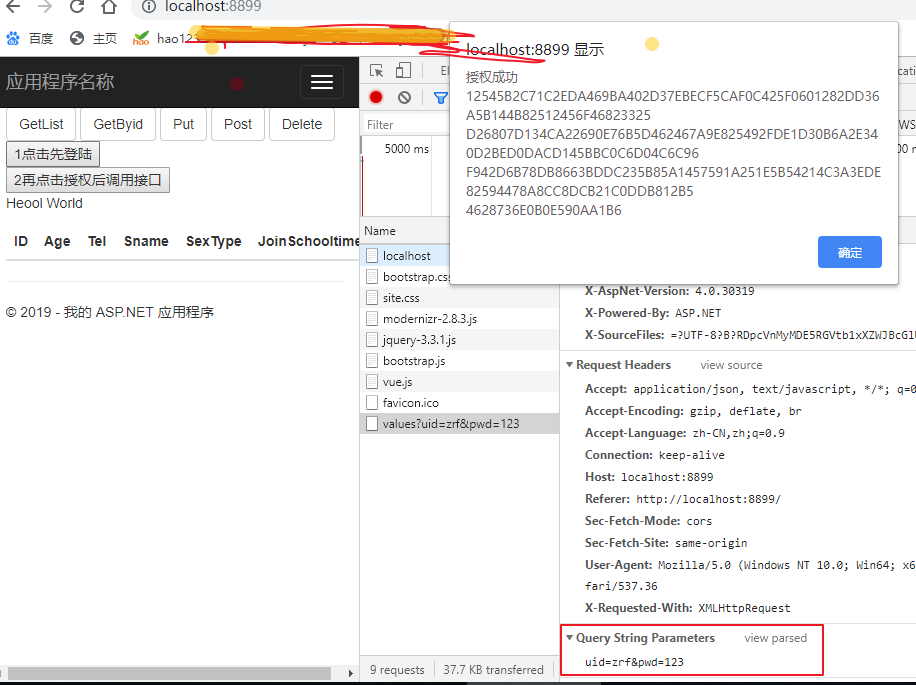This screenshot has height=685, width=916.
Task: Stop recording the network log
Action: click(x=376, y=97)
